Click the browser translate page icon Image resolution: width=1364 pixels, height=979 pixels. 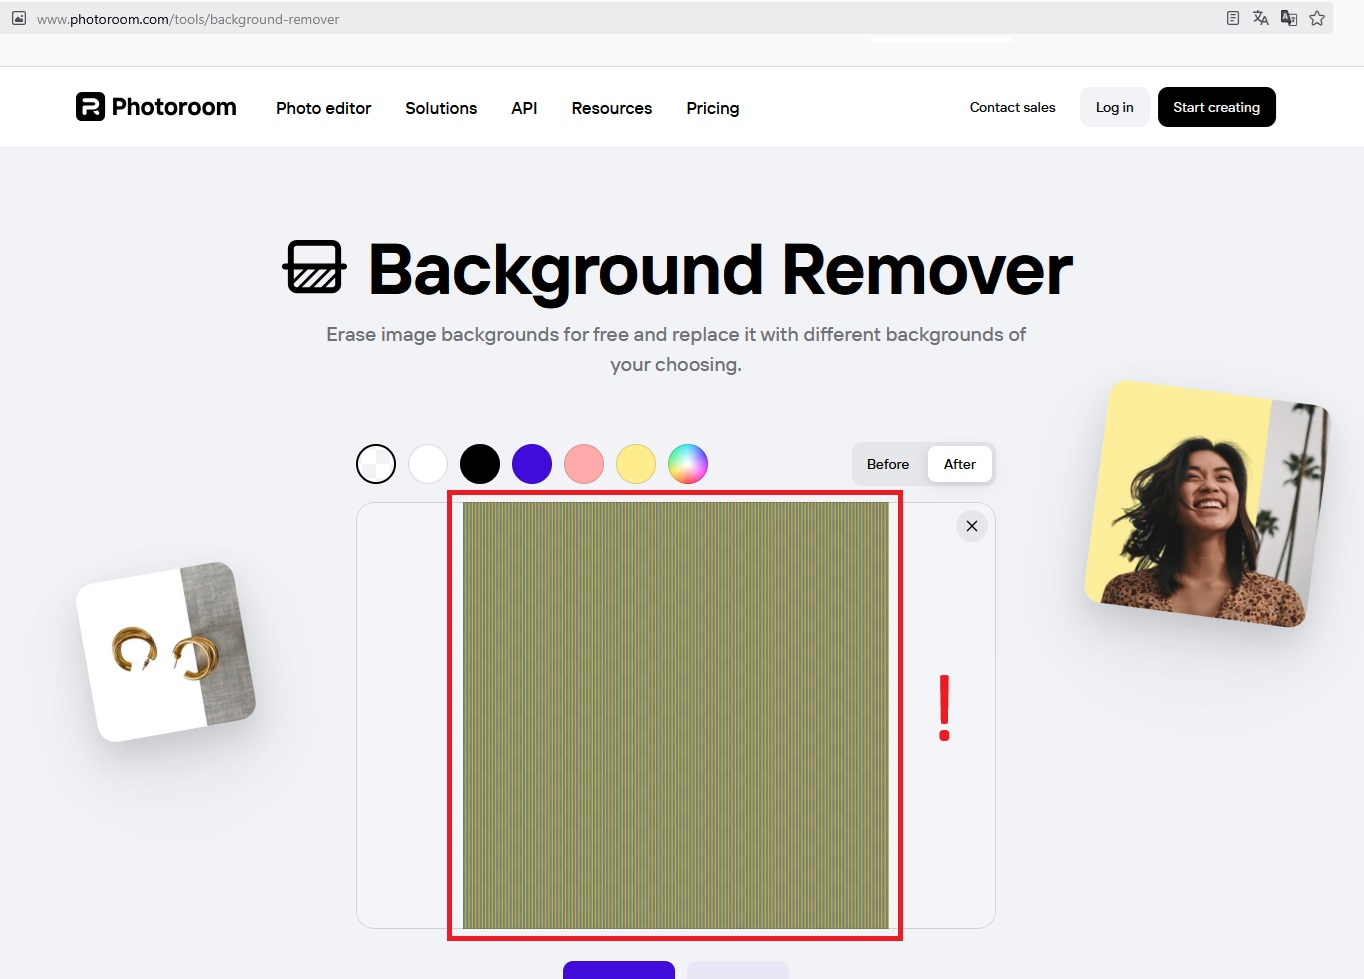pos(1261,18)
